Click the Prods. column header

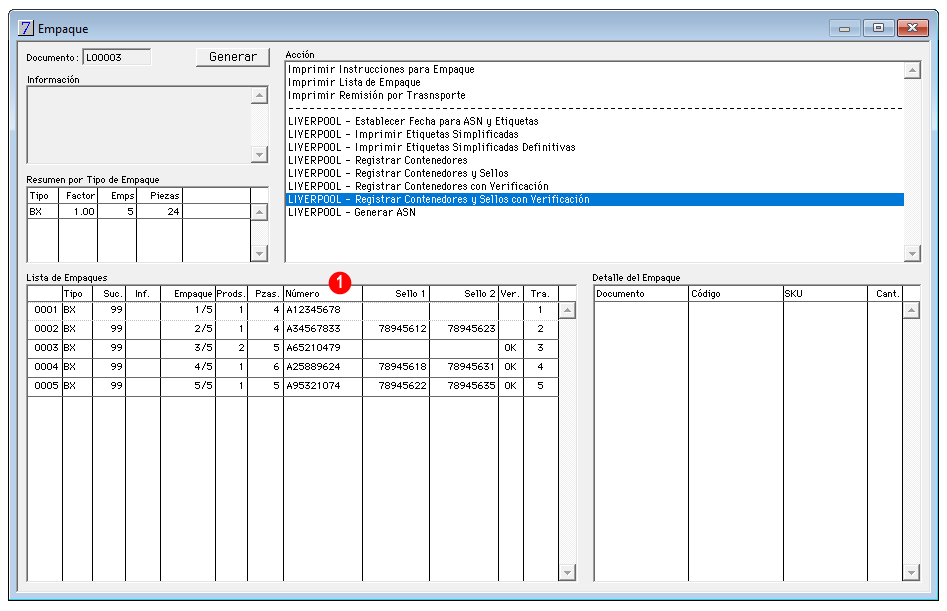(x=231, y=293)
